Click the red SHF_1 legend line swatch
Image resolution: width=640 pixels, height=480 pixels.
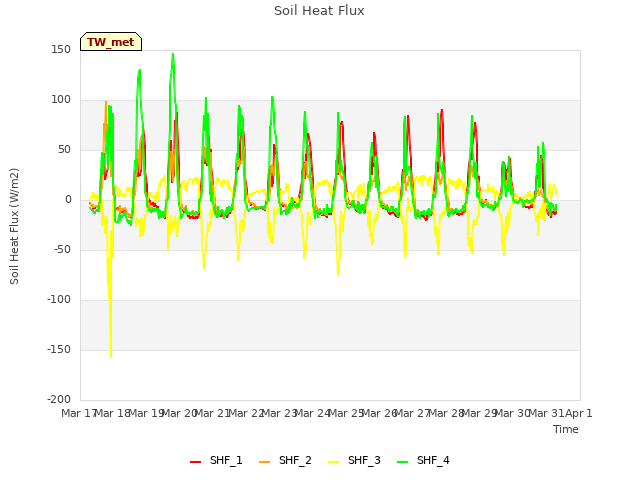[196, 462]
